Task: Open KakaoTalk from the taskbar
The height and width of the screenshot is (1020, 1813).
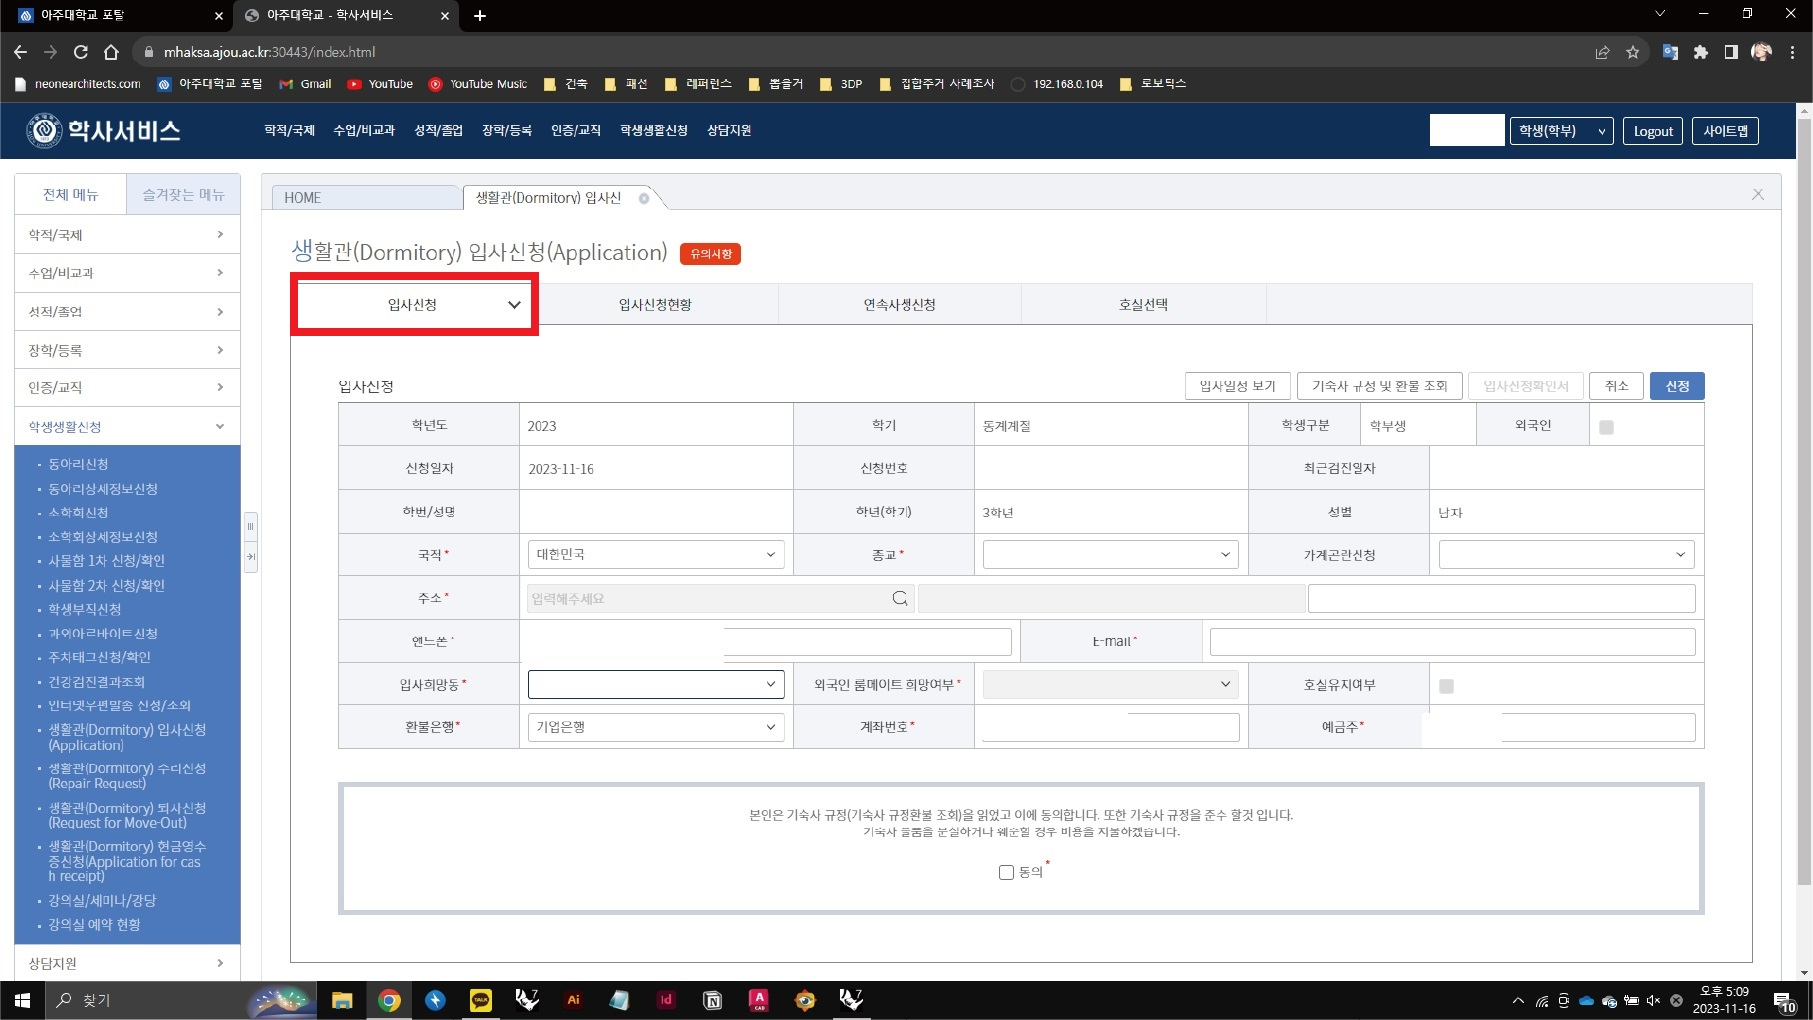Action: click(x=481, y=1000)
